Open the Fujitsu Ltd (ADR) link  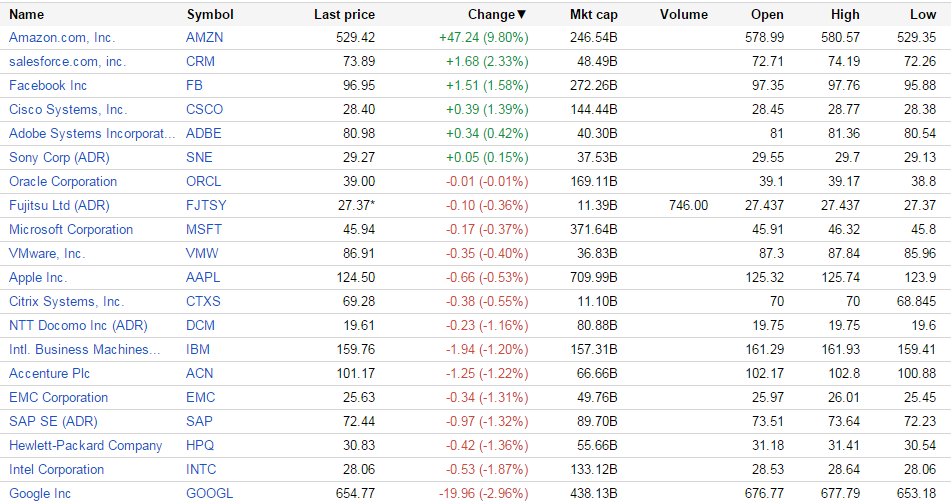click(x=59, y=205)
